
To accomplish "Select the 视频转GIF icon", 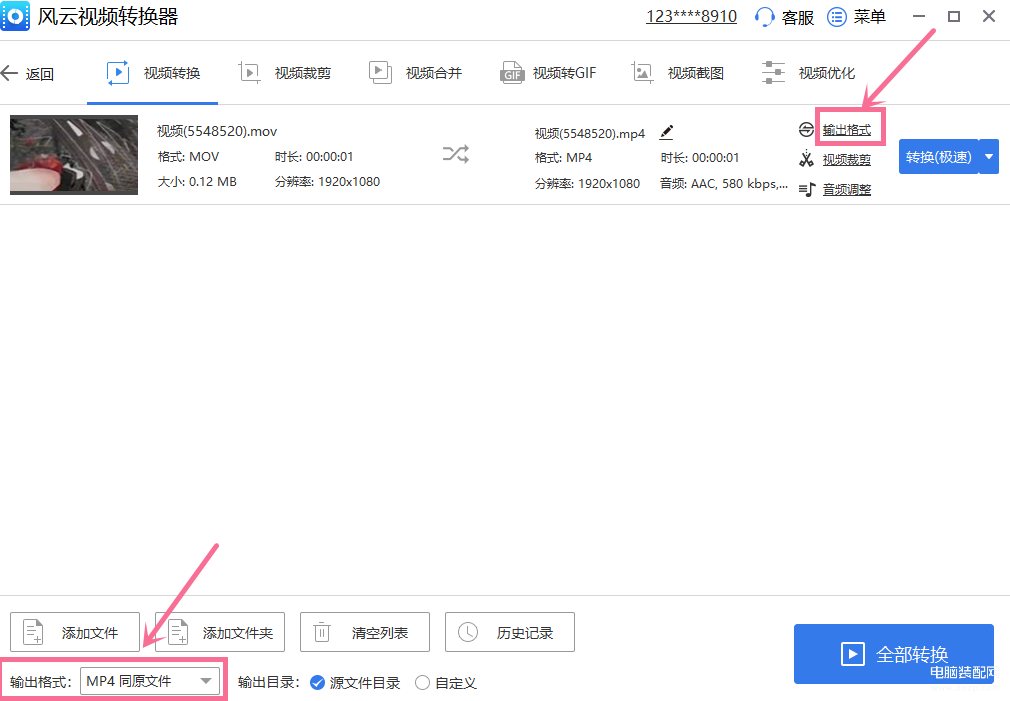I will [512, 73].
